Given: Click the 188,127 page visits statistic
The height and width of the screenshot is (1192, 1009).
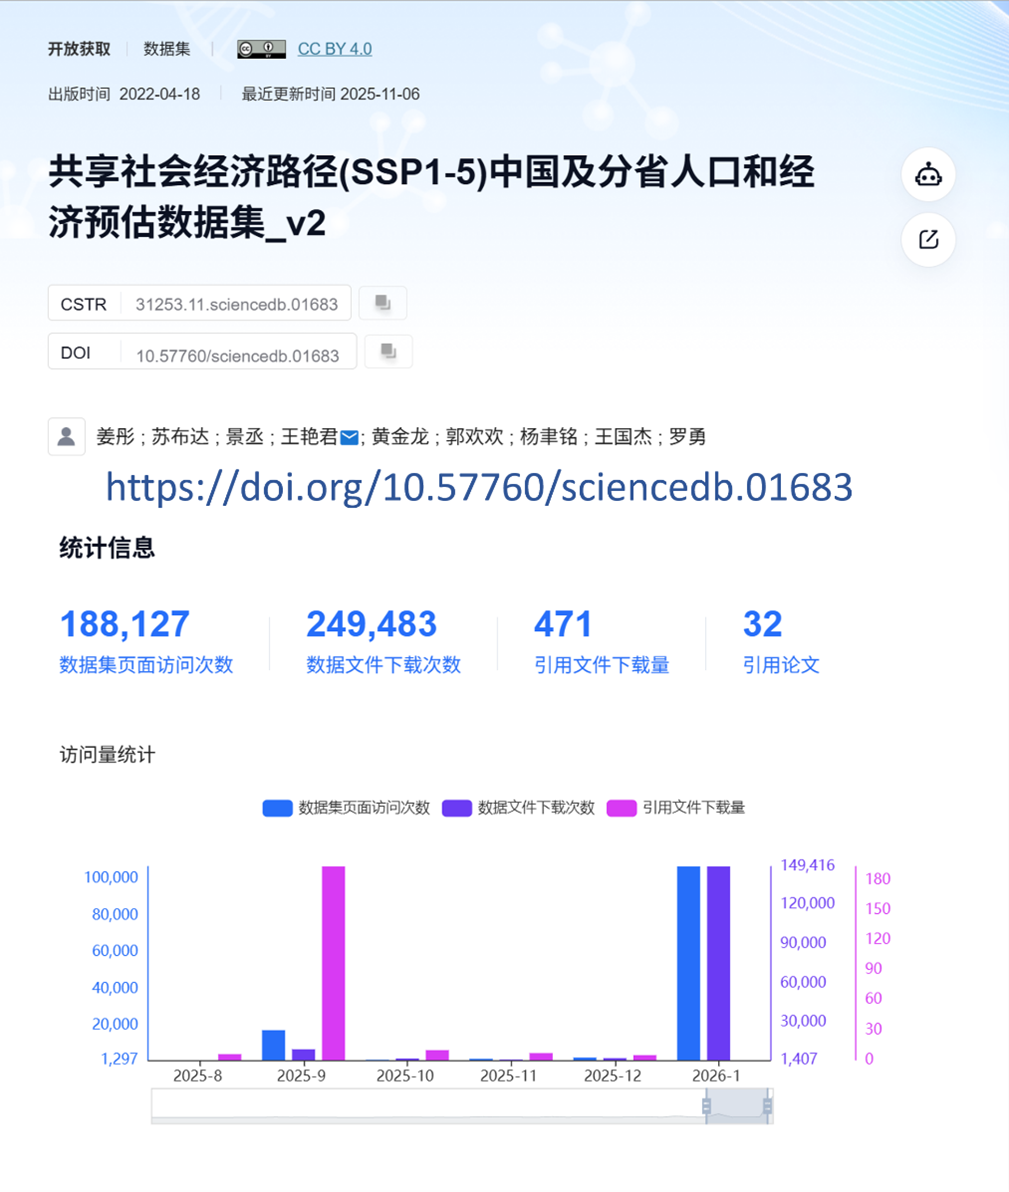Looking at the screenshot, I should 125,624.
